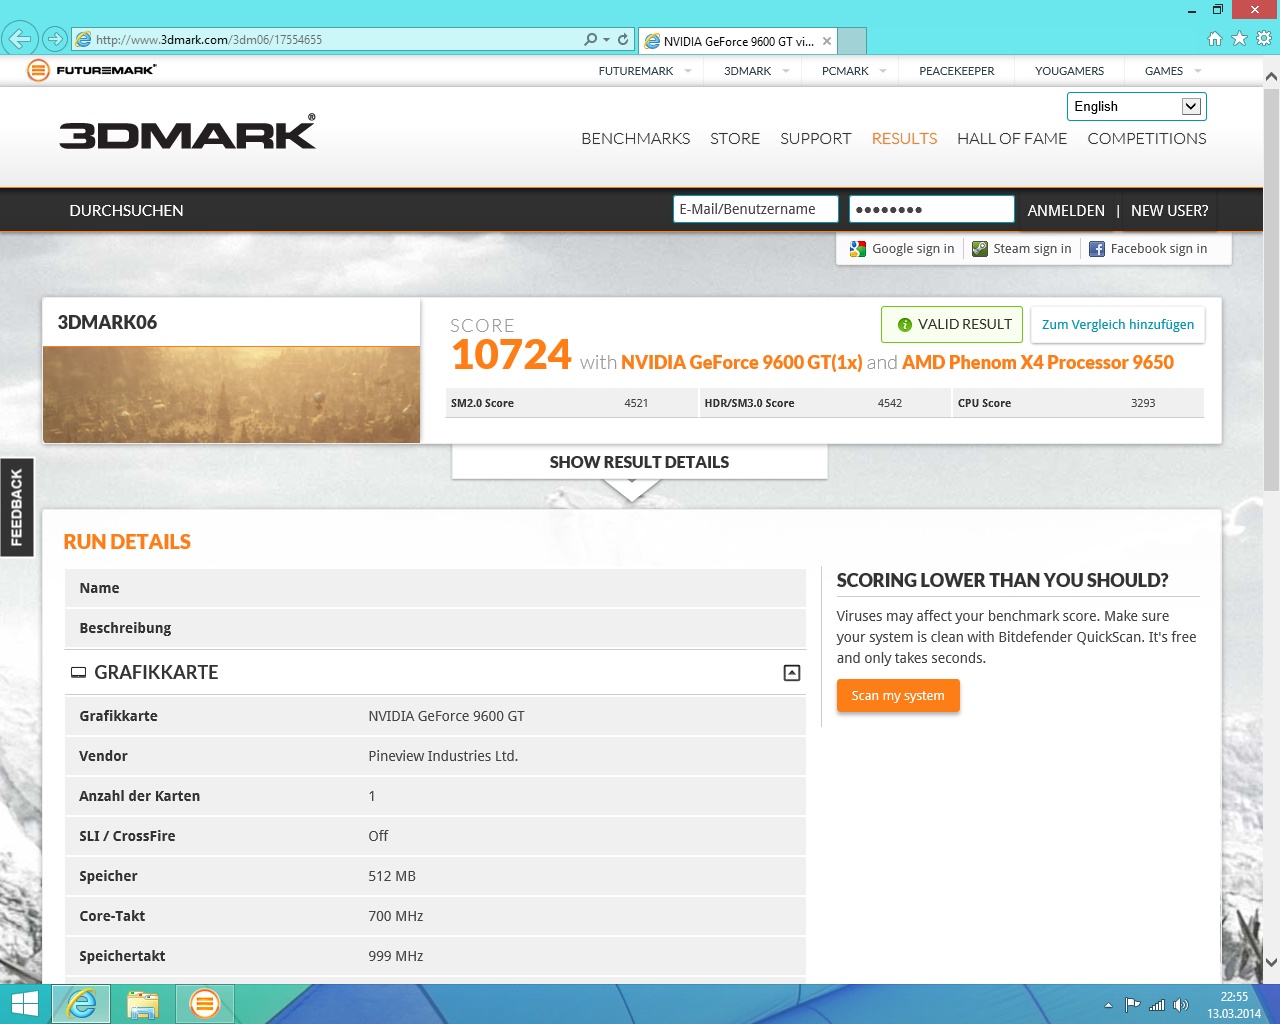The height and width of the screenshot is (1024, 1280).
Task: Open the browser Home icon
Action: pyautogui.click(x=1215, y=39)
